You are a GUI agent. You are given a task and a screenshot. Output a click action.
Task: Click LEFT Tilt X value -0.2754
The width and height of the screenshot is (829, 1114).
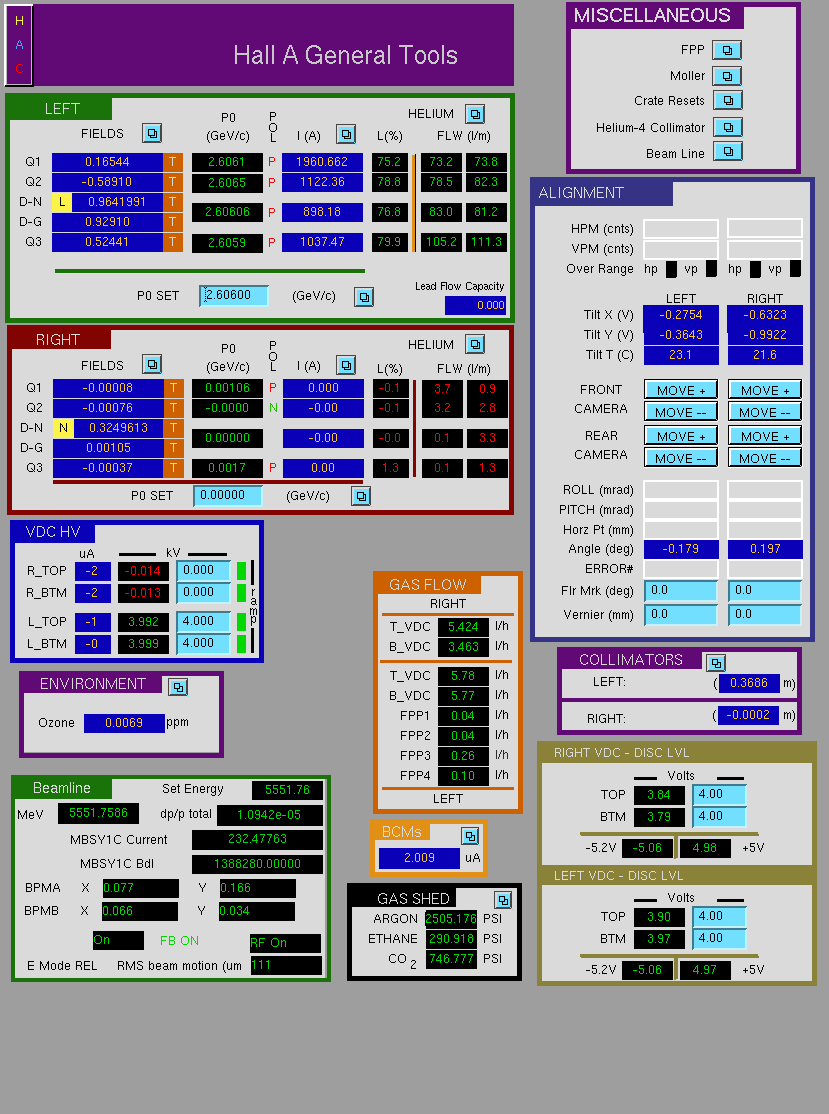681,315
